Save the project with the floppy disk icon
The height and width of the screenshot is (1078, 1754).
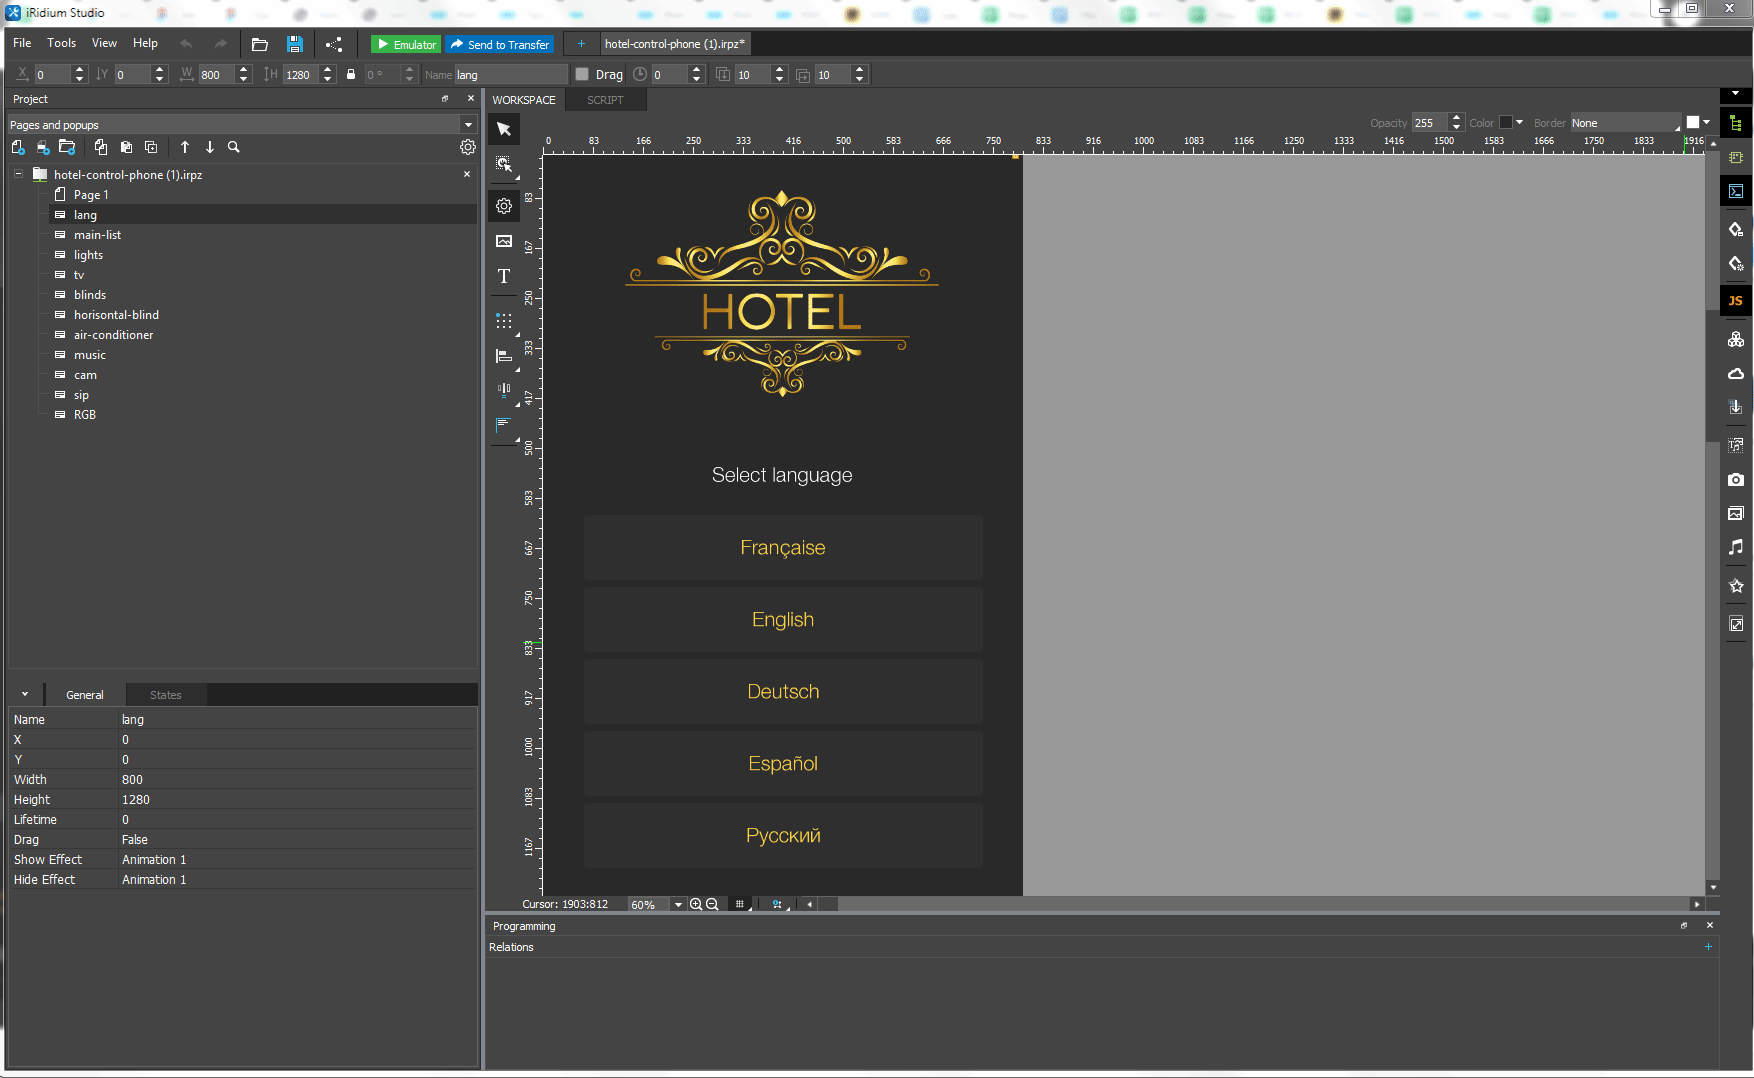click(294, 44)
